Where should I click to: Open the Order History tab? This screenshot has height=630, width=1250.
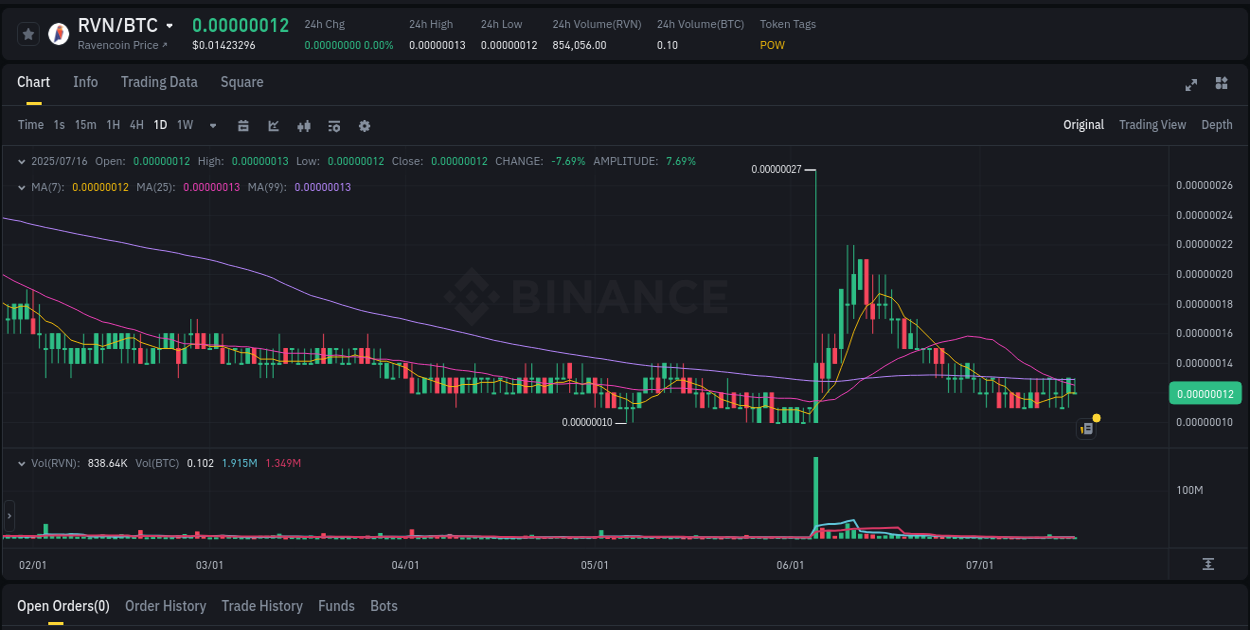click(165, 606)
